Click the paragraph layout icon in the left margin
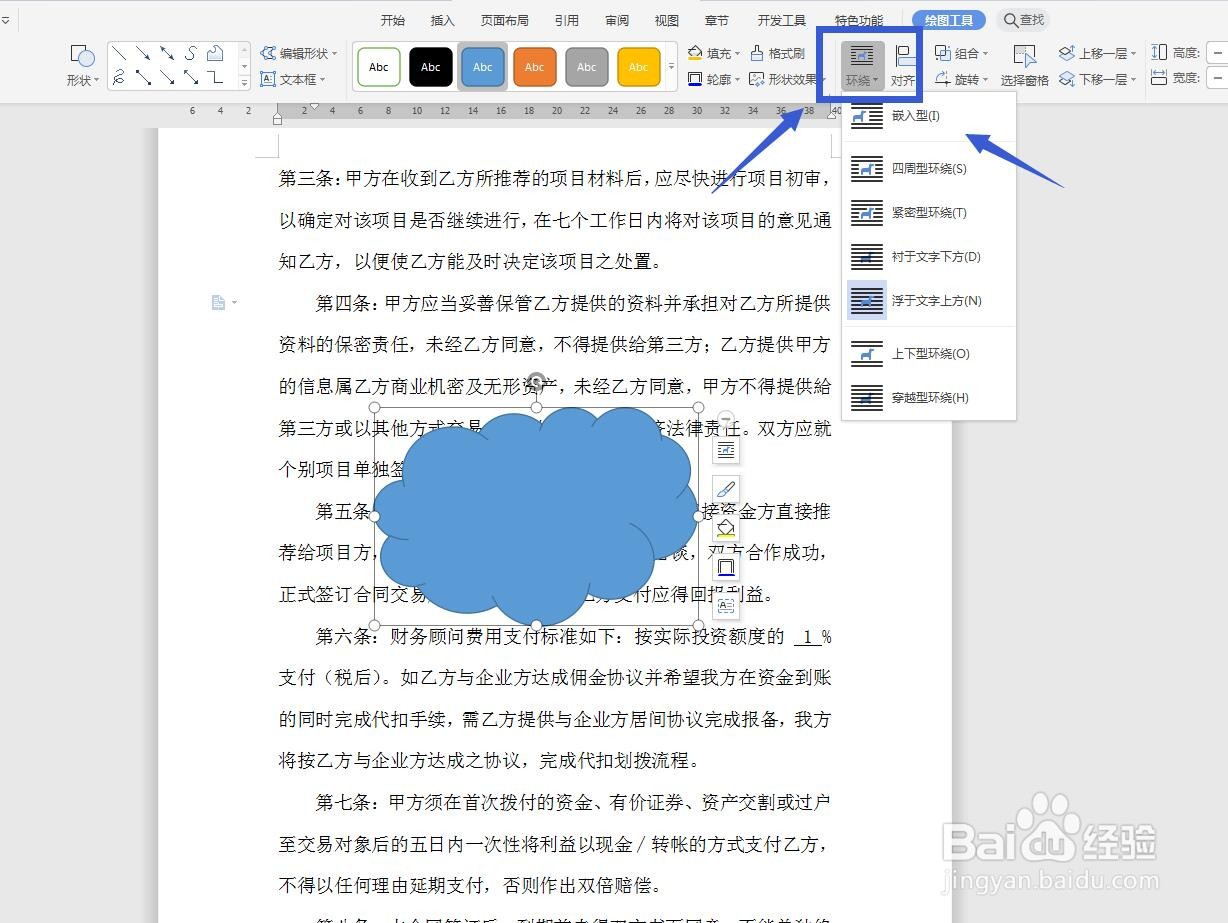The image size is (1228, 923). 218,302
